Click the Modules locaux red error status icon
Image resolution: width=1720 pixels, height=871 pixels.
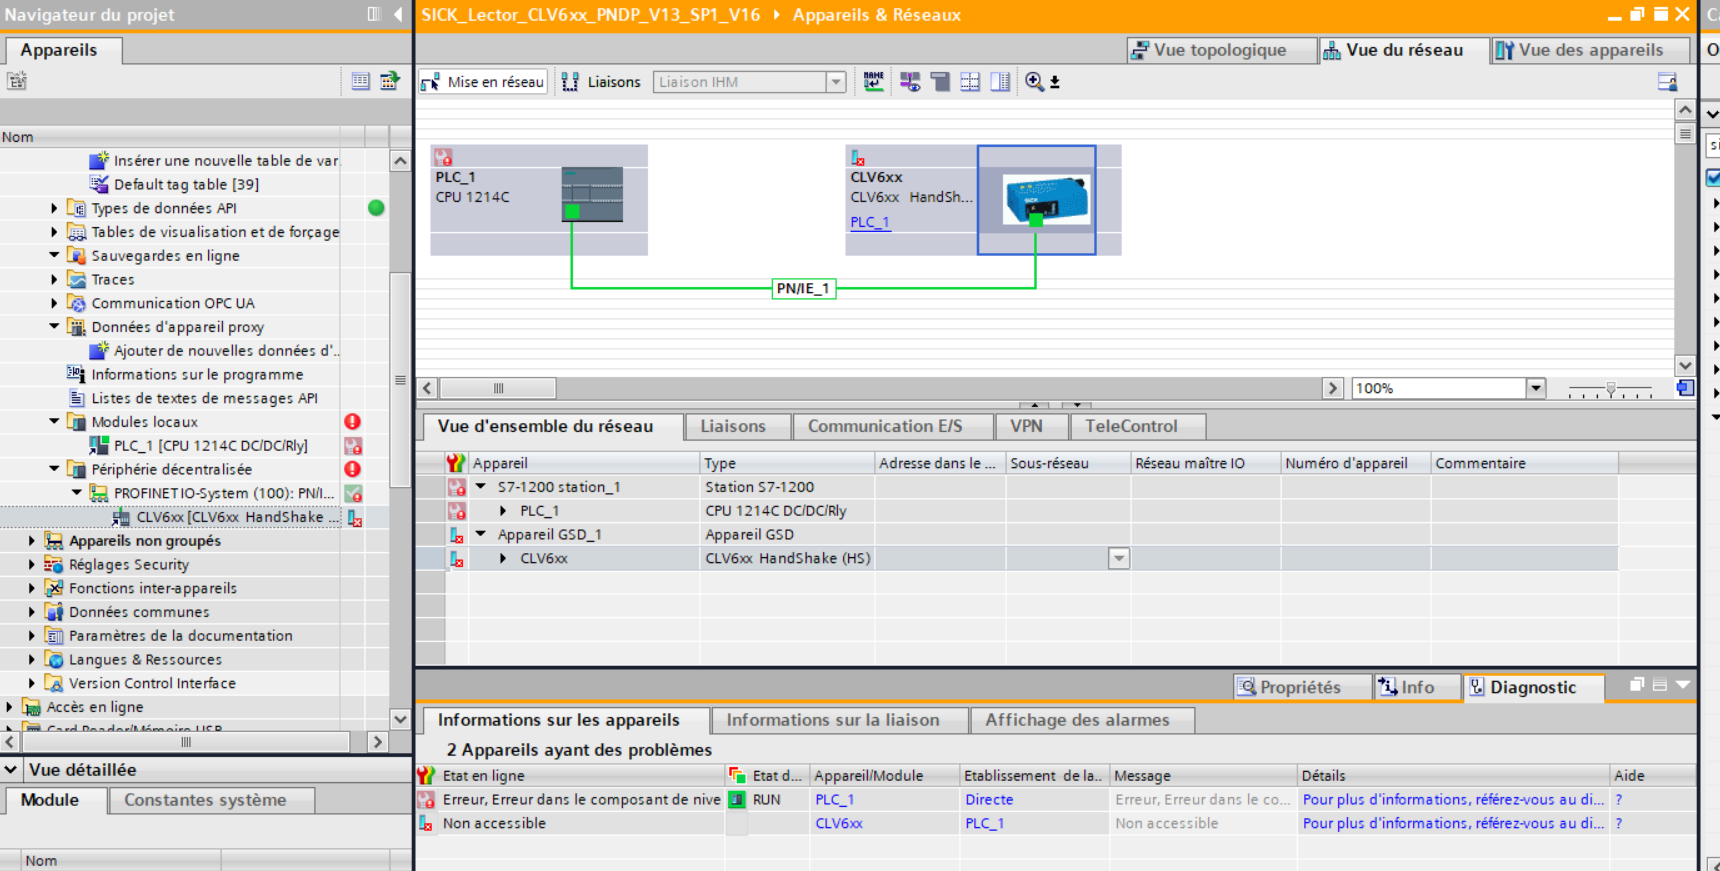353,422
